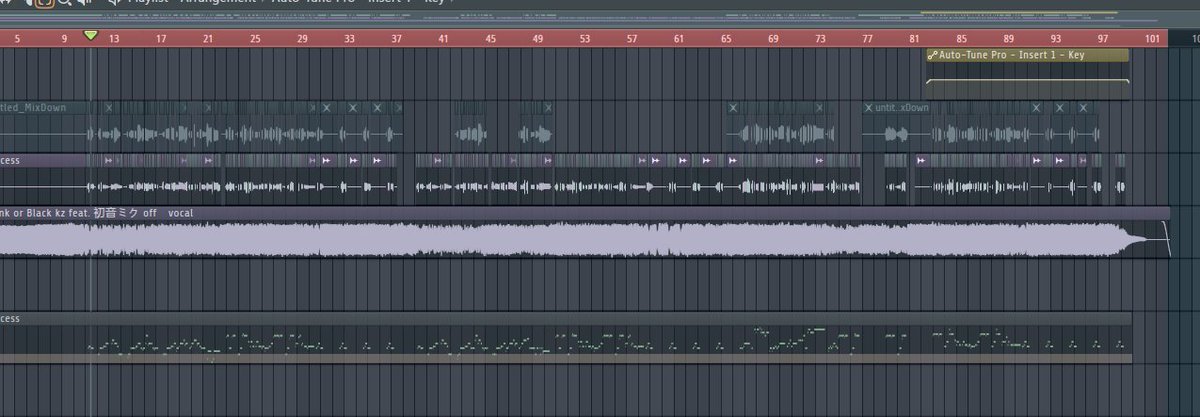Click the Auto-Tune Pro automation envelope line
Screen dimensions: 1200x417
pos(1028,81)
